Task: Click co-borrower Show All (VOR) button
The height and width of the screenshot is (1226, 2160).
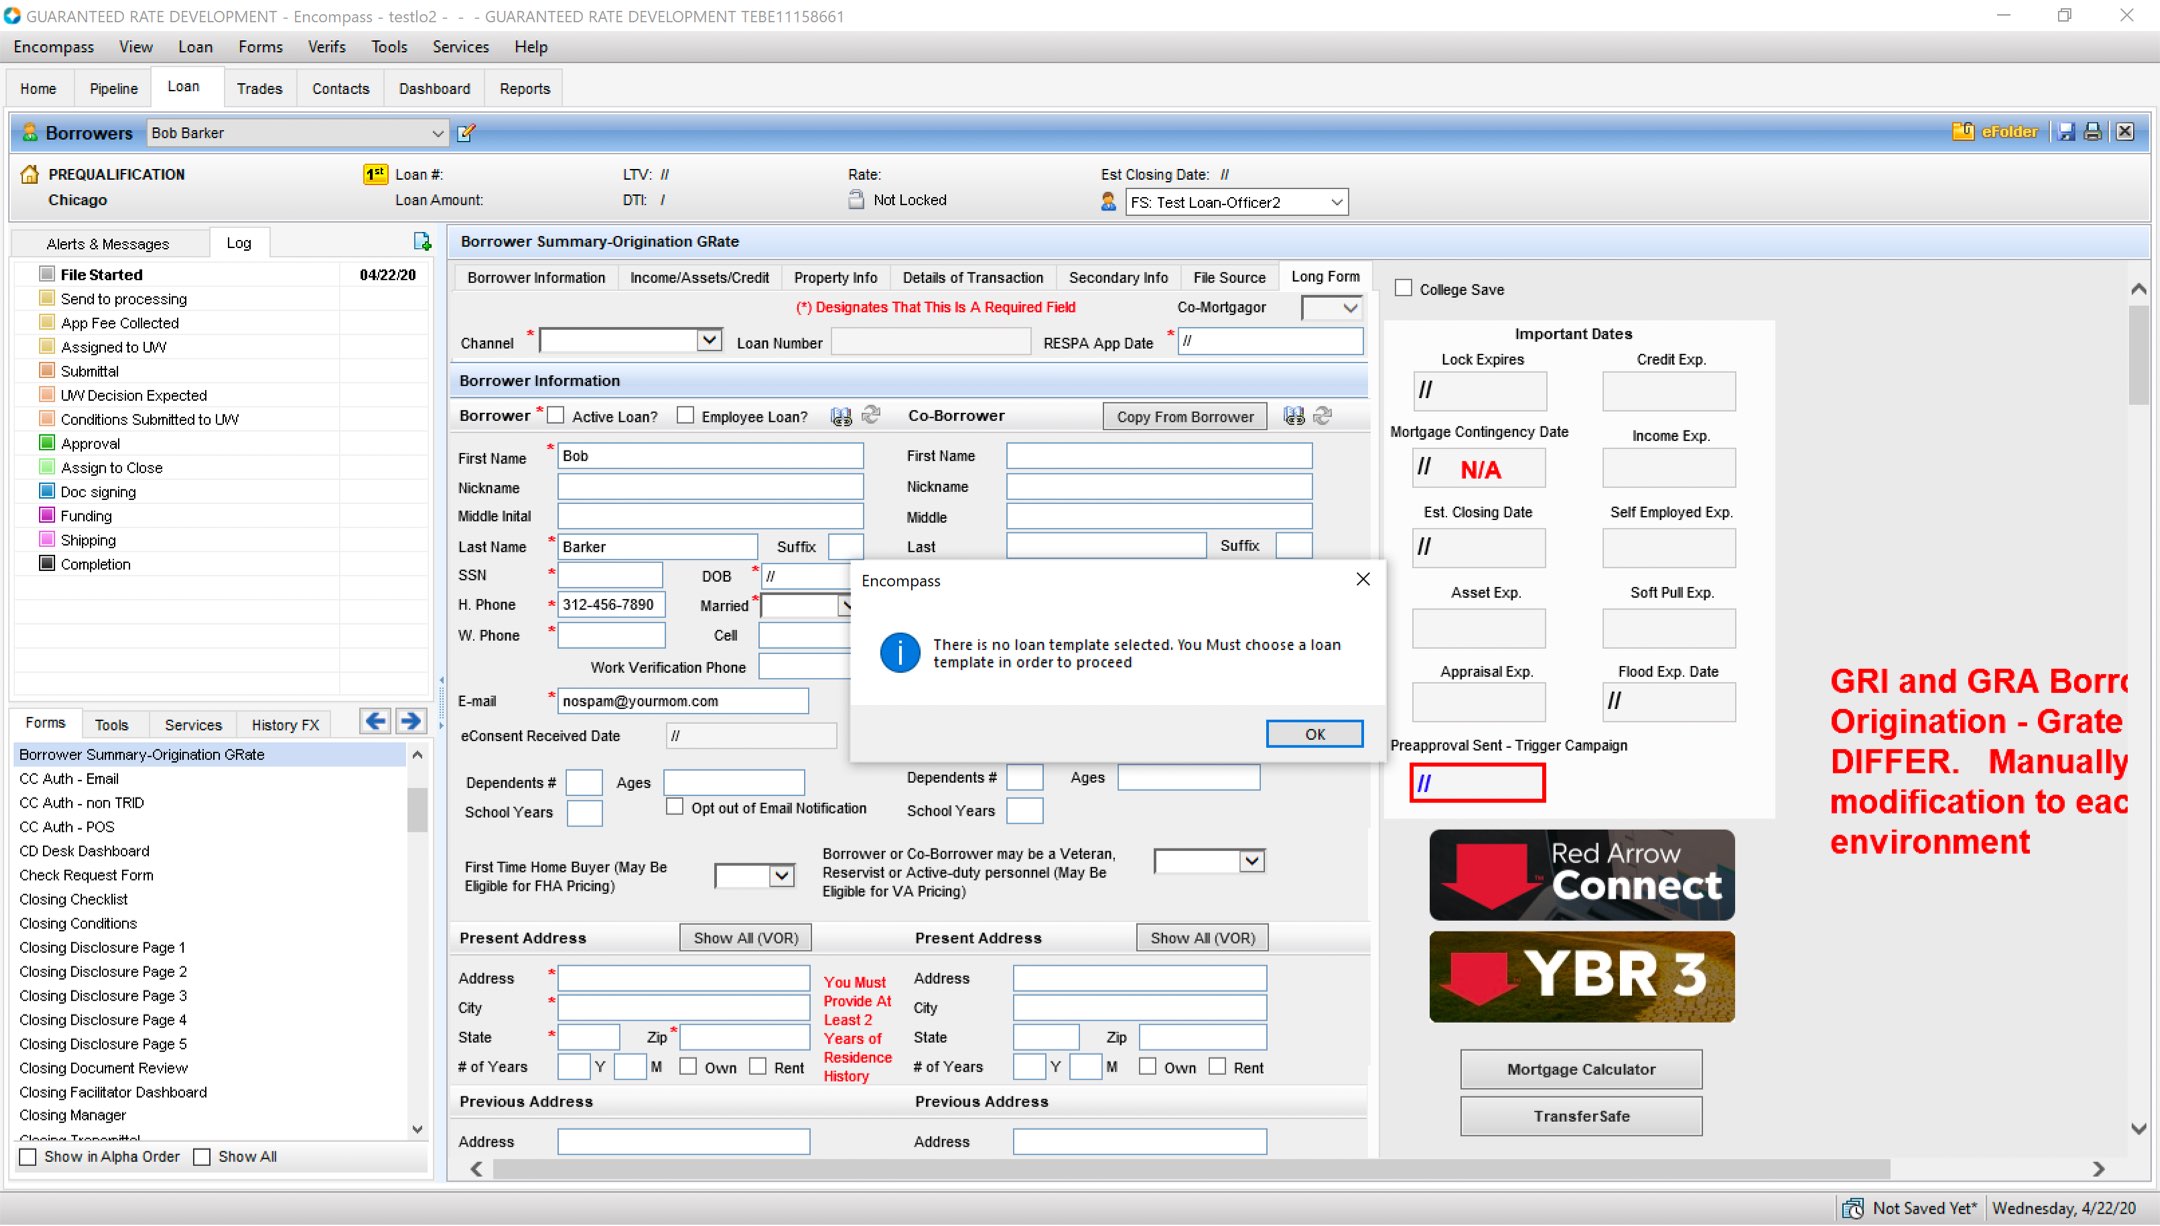Action: click(x=1202, y=938)
